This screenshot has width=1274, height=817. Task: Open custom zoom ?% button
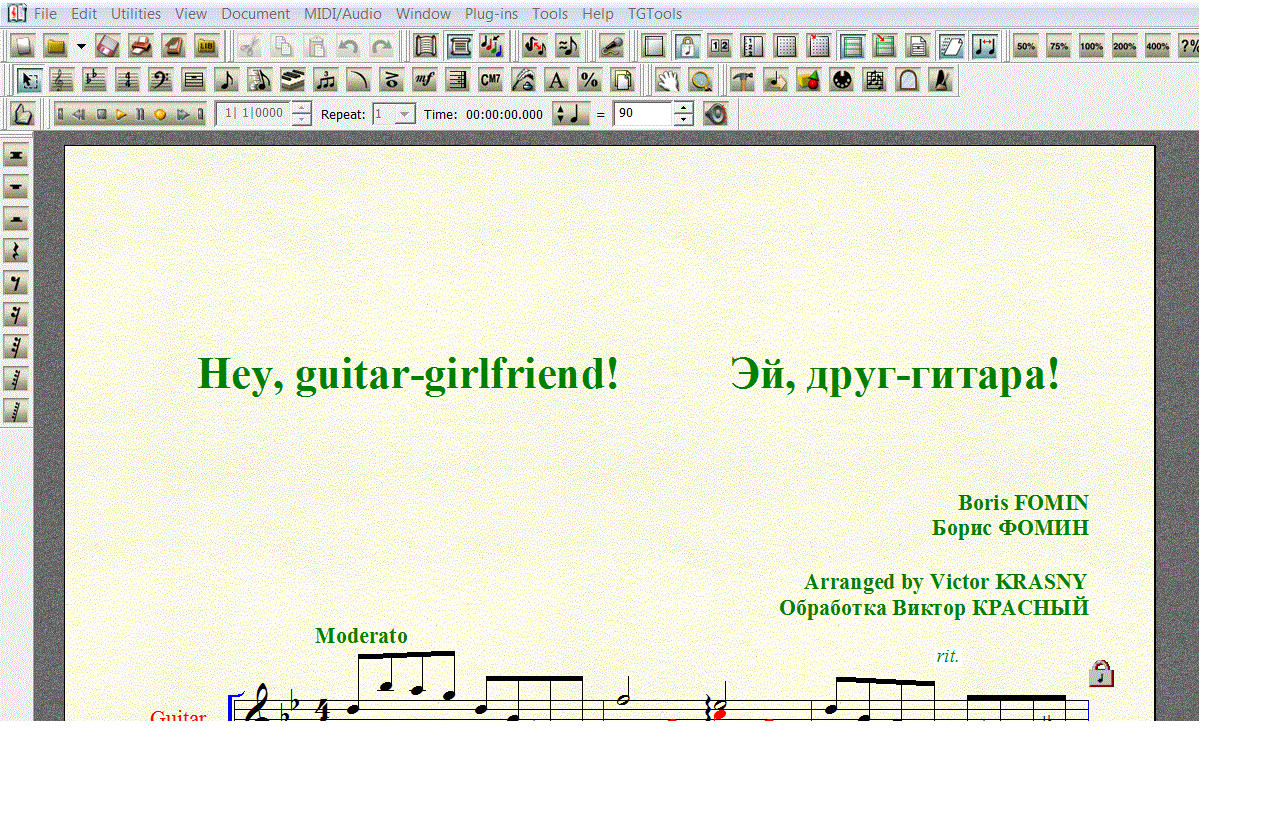[x=1189, y=46]
